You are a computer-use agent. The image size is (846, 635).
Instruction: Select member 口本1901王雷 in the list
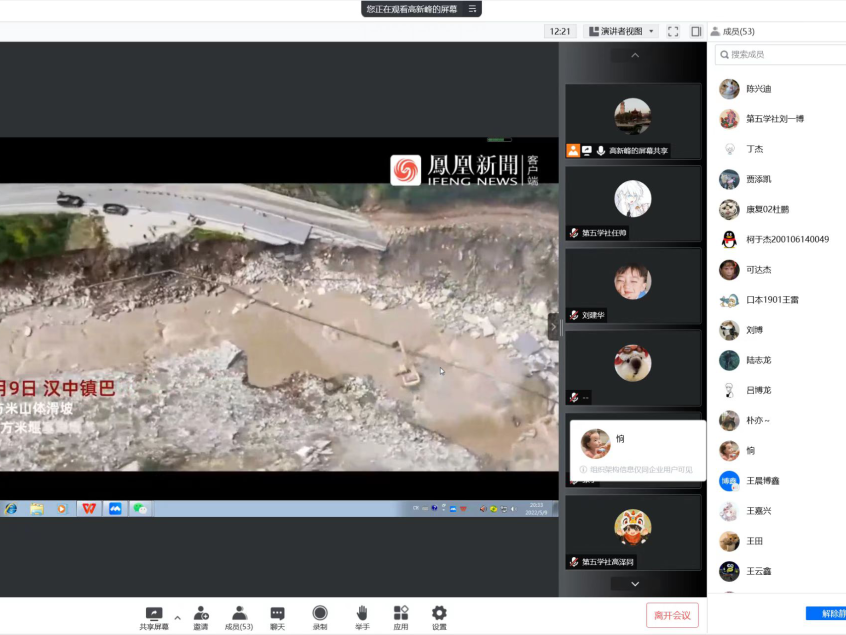pyautogui.click(x=777, y=300)
